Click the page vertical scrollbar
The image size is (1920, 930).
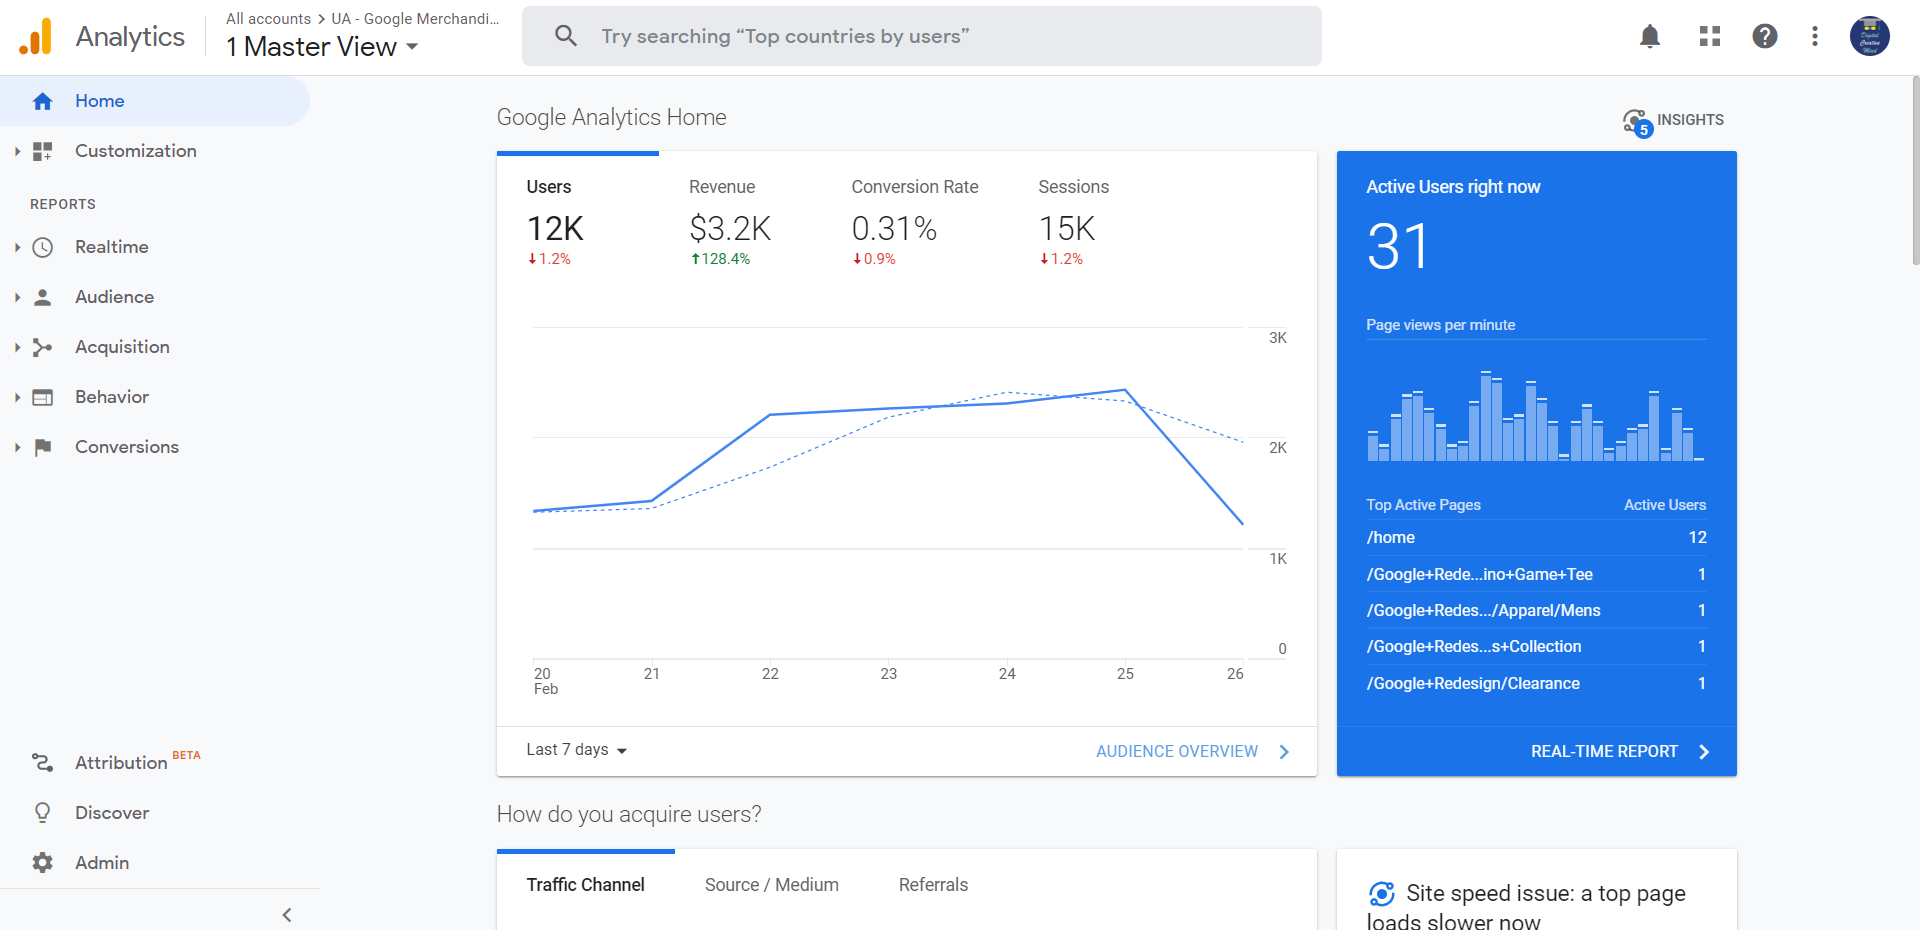click(x=1914, y=170)
